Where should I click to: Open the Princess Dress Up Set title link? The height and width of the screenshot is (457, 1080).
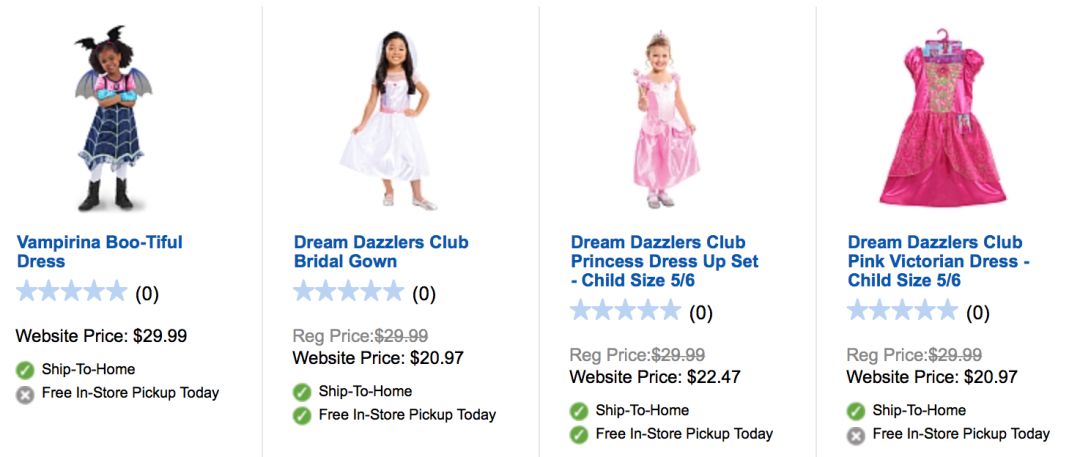(664, 261)
